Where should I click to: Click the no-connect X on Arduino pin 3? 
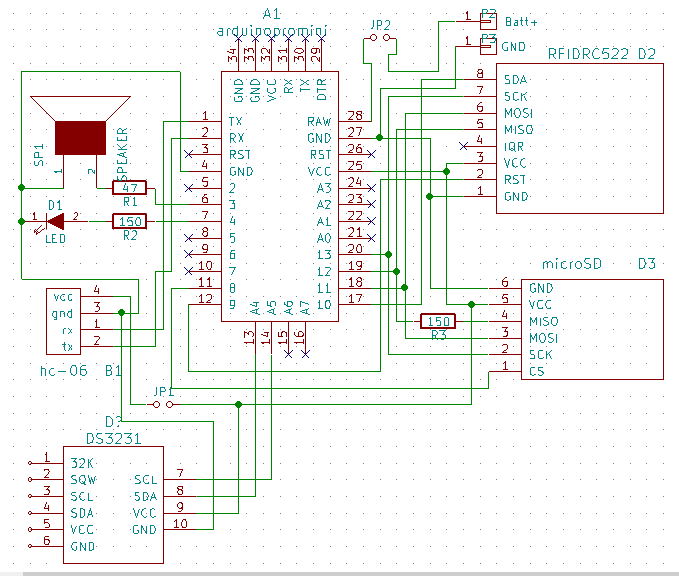click(x=188, y=154)
